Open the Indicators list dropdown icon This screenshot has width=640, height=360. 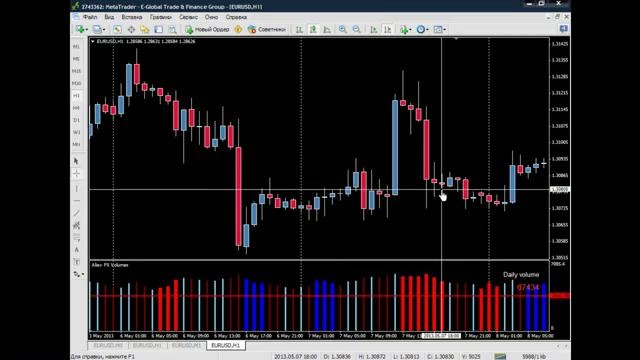pyautogui.click(x=405, y=29)
